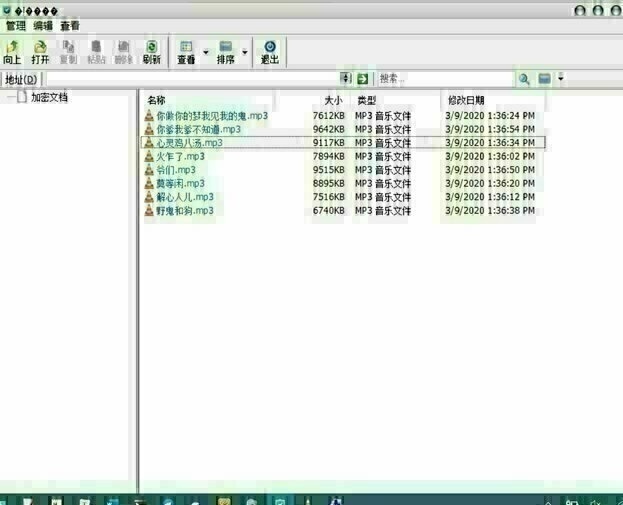Click the size cell 9515KB
This screenshot has height=505, width=623.
(329, 170)
